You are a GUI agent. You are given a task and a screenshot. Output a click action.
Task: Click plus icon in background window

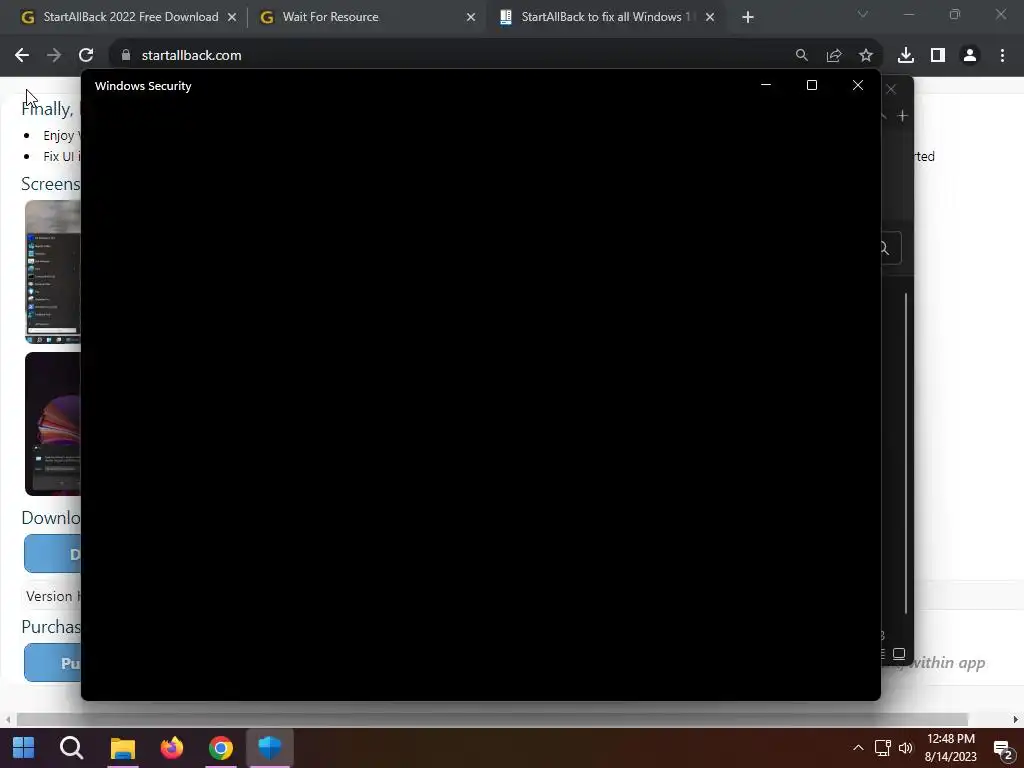pos(903,116)
